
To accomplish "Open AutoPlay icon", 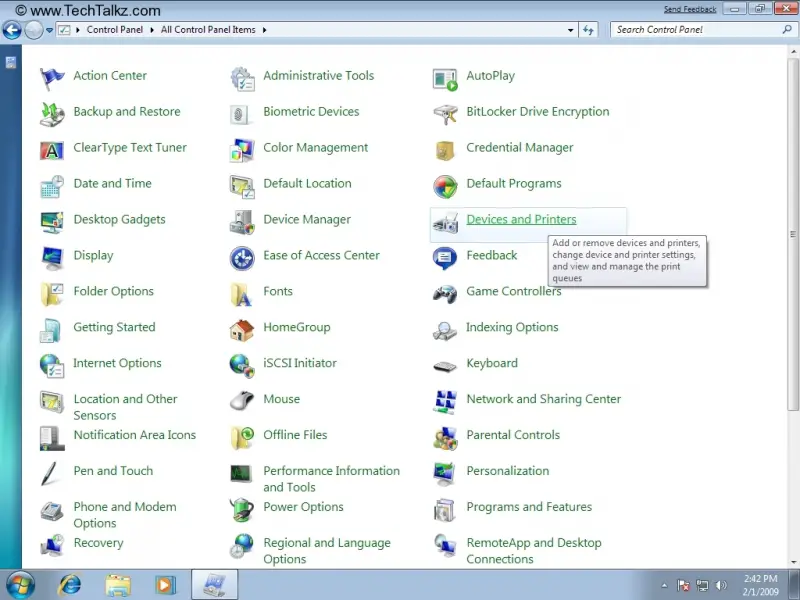I will (x=445, y=80).
